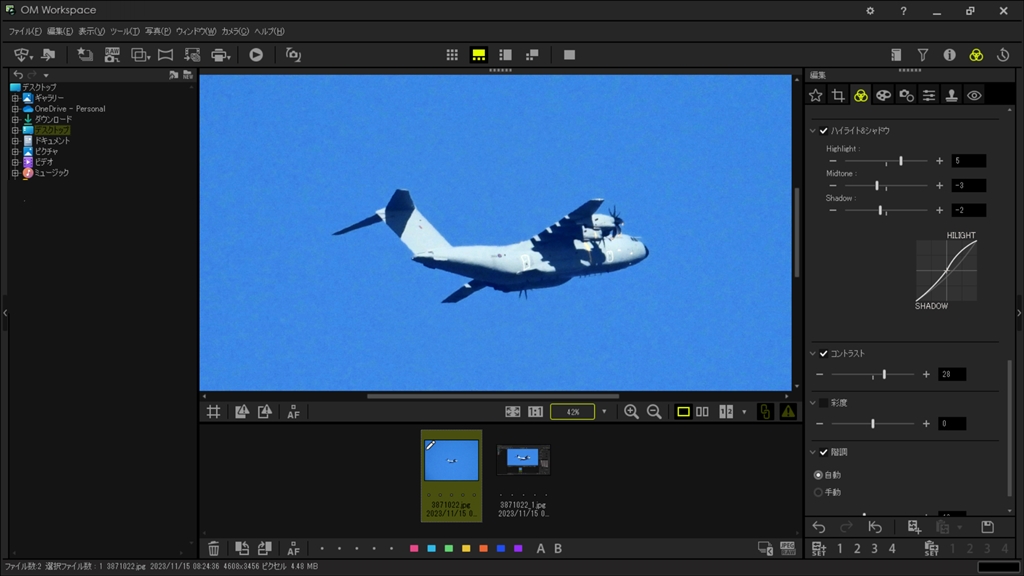Reset edits with the revert arrow icon
The height and width of the screenshot is (576, 1024).
875,527
